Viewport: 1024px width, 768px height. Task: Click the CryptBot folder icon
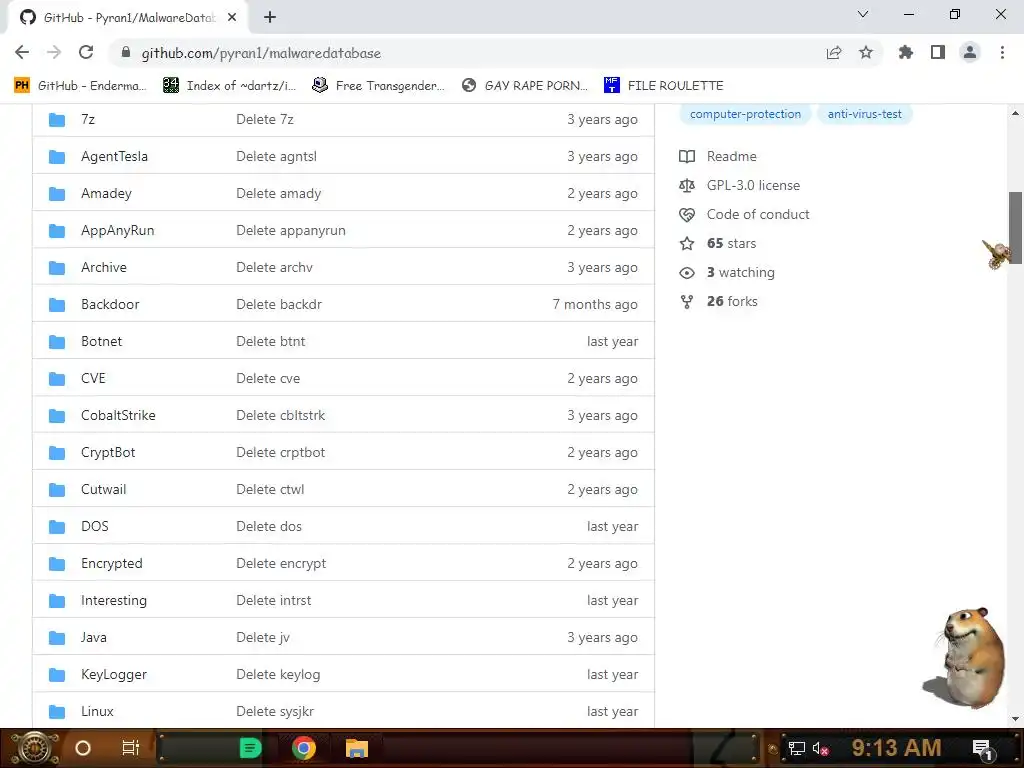tap(57, 453)
